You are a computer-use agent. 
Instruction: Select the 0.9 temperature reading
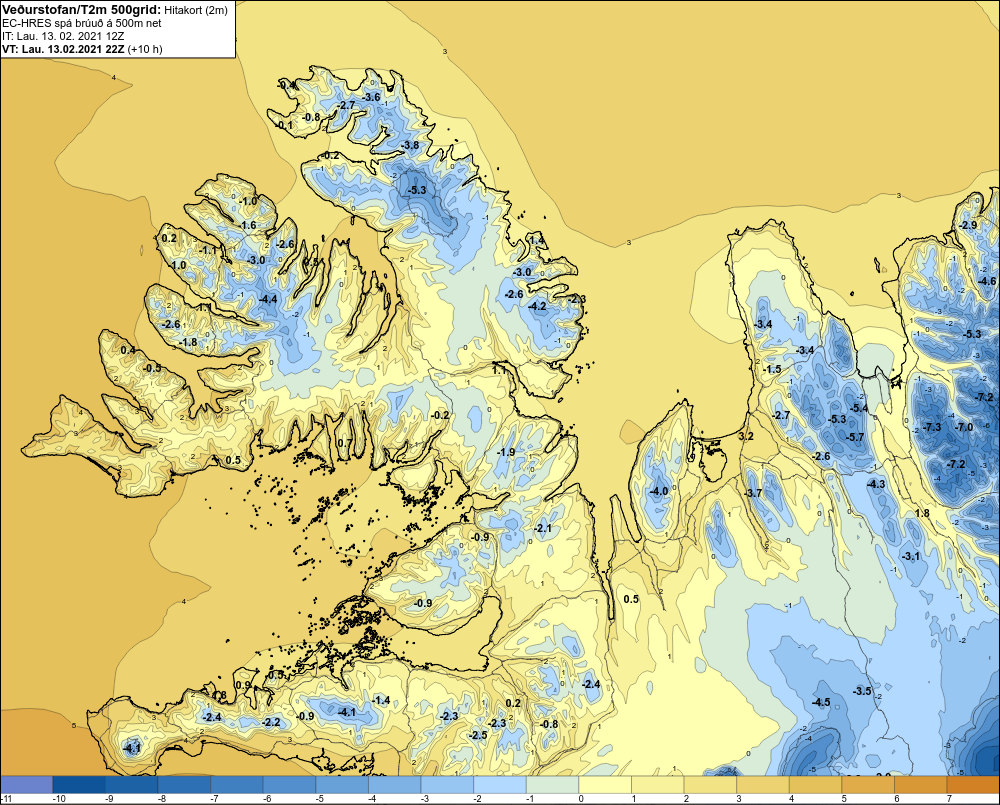pos(244,685)
